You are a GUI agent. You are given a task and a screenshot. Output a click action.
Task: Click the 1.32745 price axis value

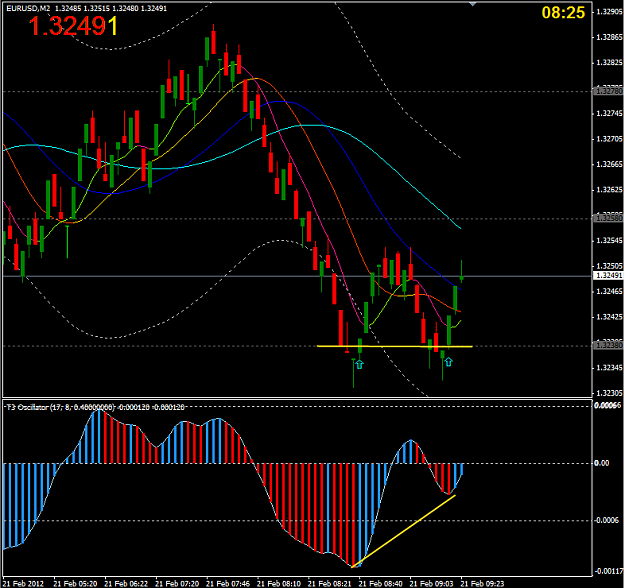pyautogui.click(x=609, y=114)
